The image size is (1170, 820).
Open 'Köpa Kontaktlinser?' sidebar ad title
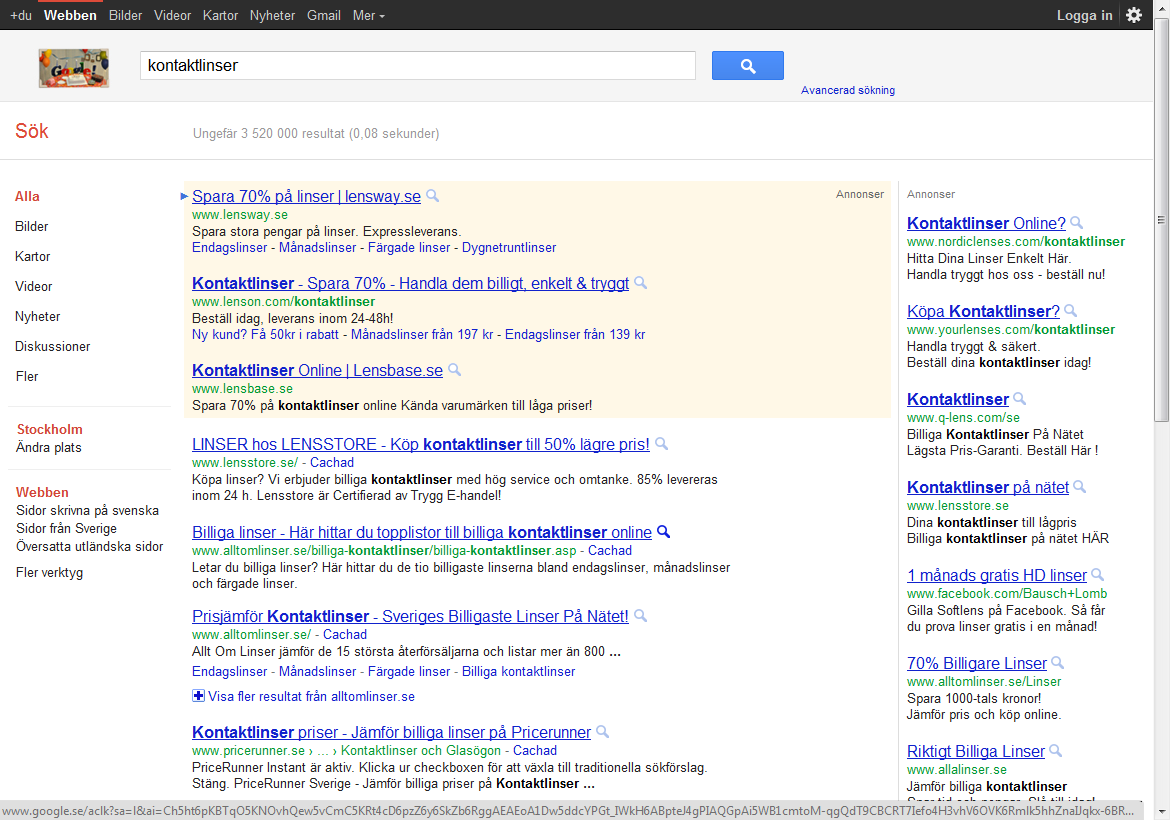click(x=983, y=311)
